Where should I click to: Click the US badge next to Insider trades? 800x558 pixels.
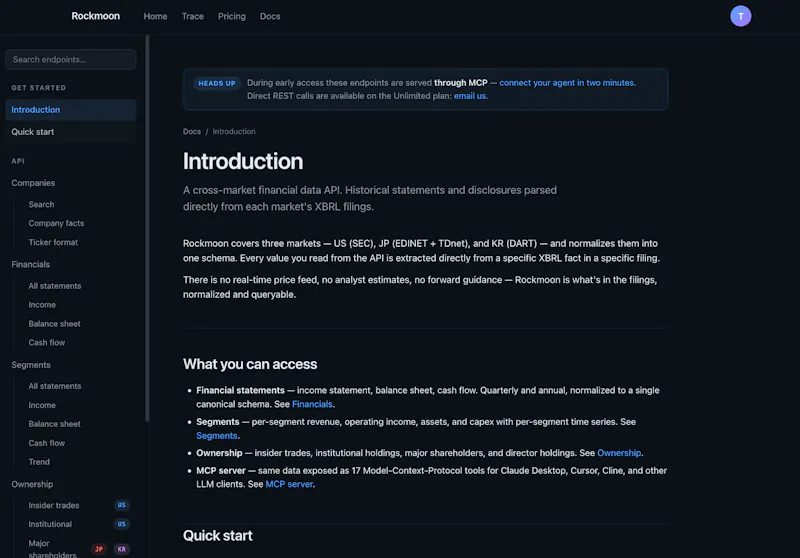[121, 505]
